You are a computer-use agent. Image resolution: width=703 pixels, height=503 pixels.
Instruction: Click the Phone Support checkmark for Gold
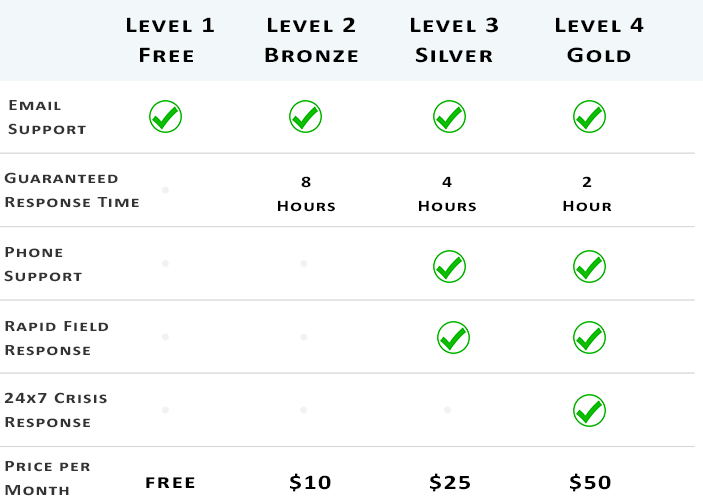[x=589, y=266]
